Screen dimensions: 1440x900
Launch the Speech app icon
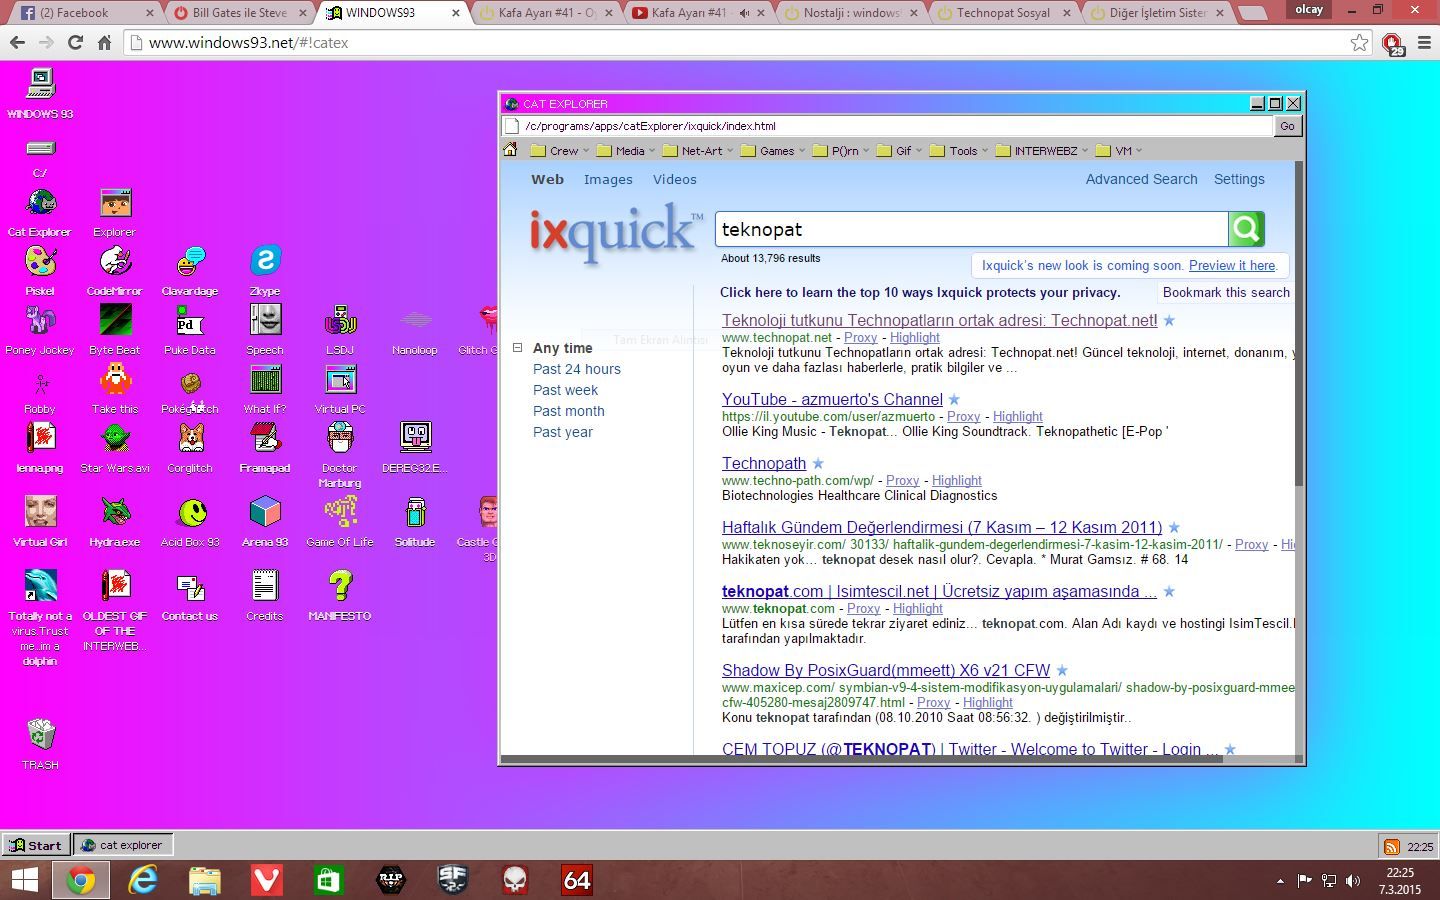tap(265, 330)
